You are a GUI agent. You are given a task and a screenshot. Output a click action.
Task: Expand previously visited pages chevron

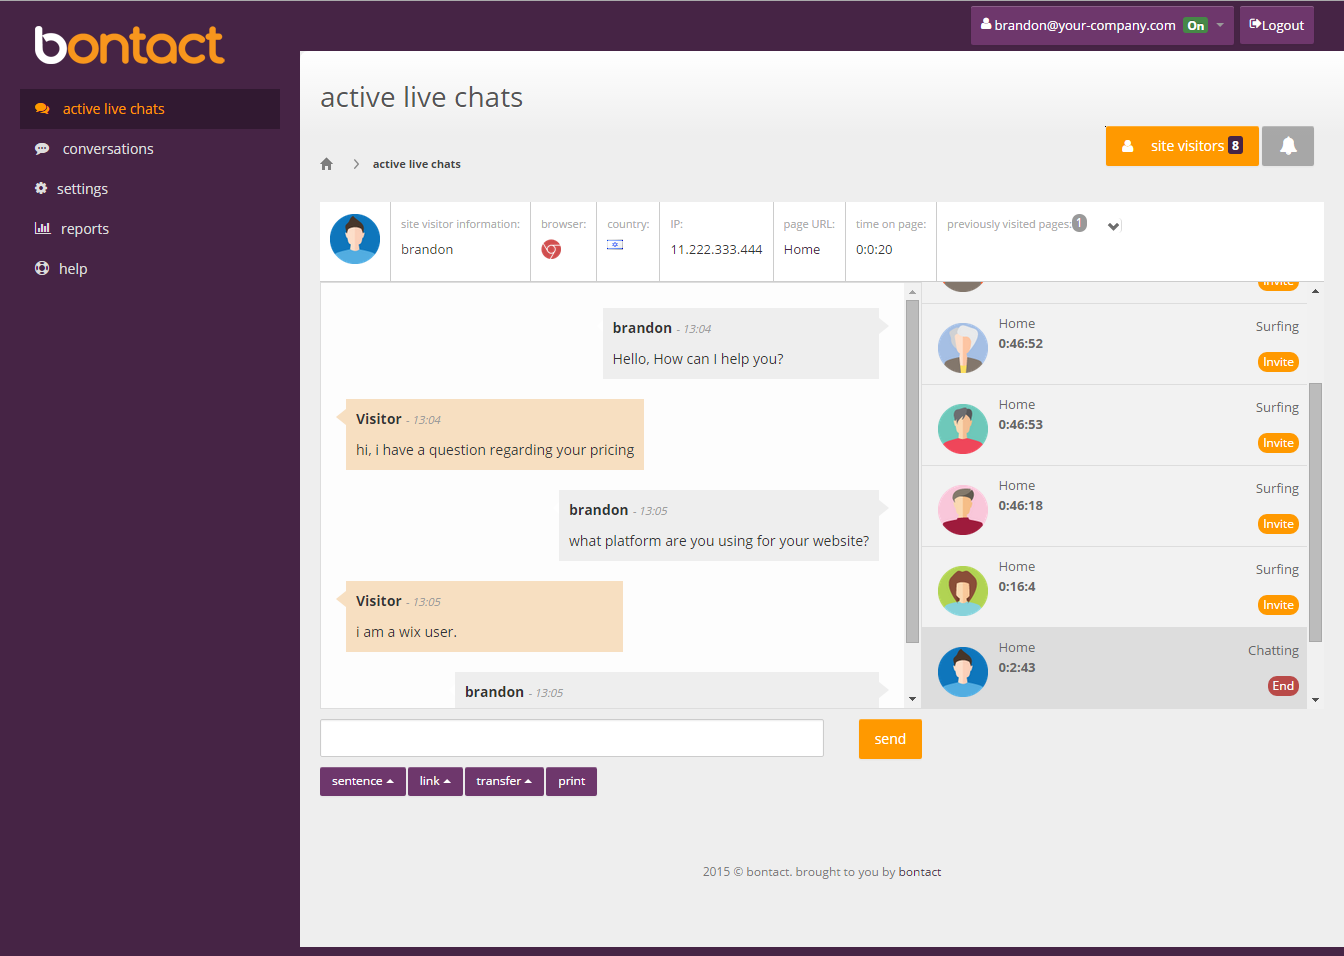point(1113,226)
